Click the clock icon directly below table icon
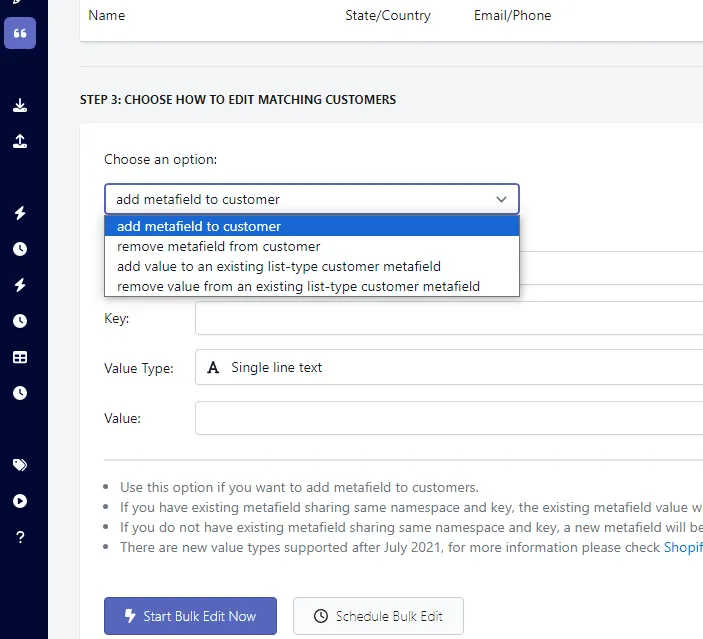703x639 pixels. tap(20, 393)
